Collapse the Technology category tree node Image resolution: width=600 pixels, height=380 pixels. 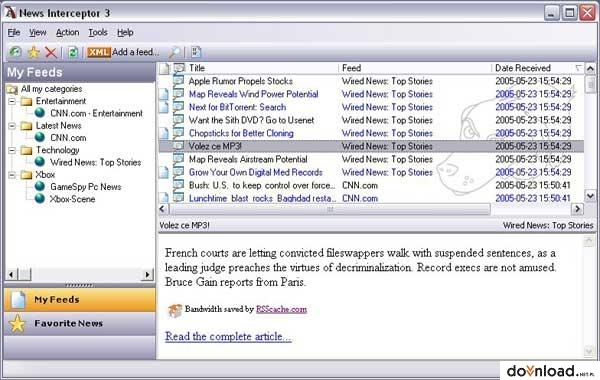(x=12, y=150)
